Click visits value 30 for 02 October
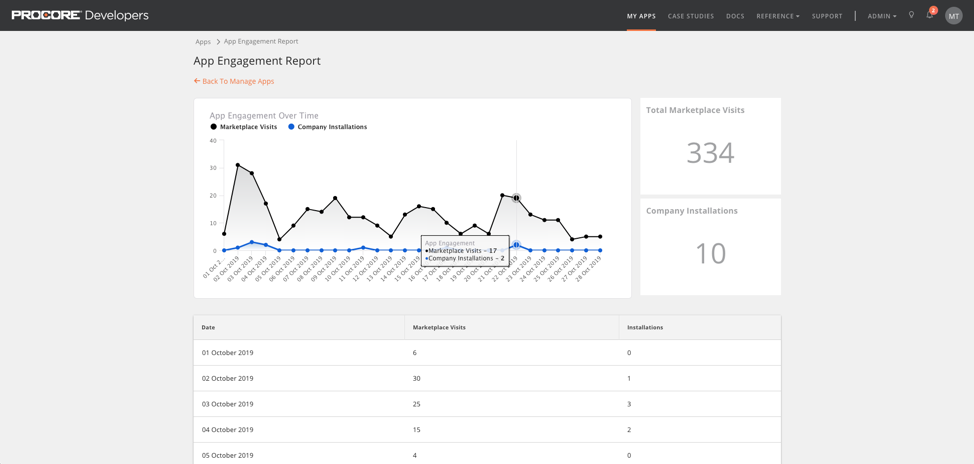 coord(416,378)
